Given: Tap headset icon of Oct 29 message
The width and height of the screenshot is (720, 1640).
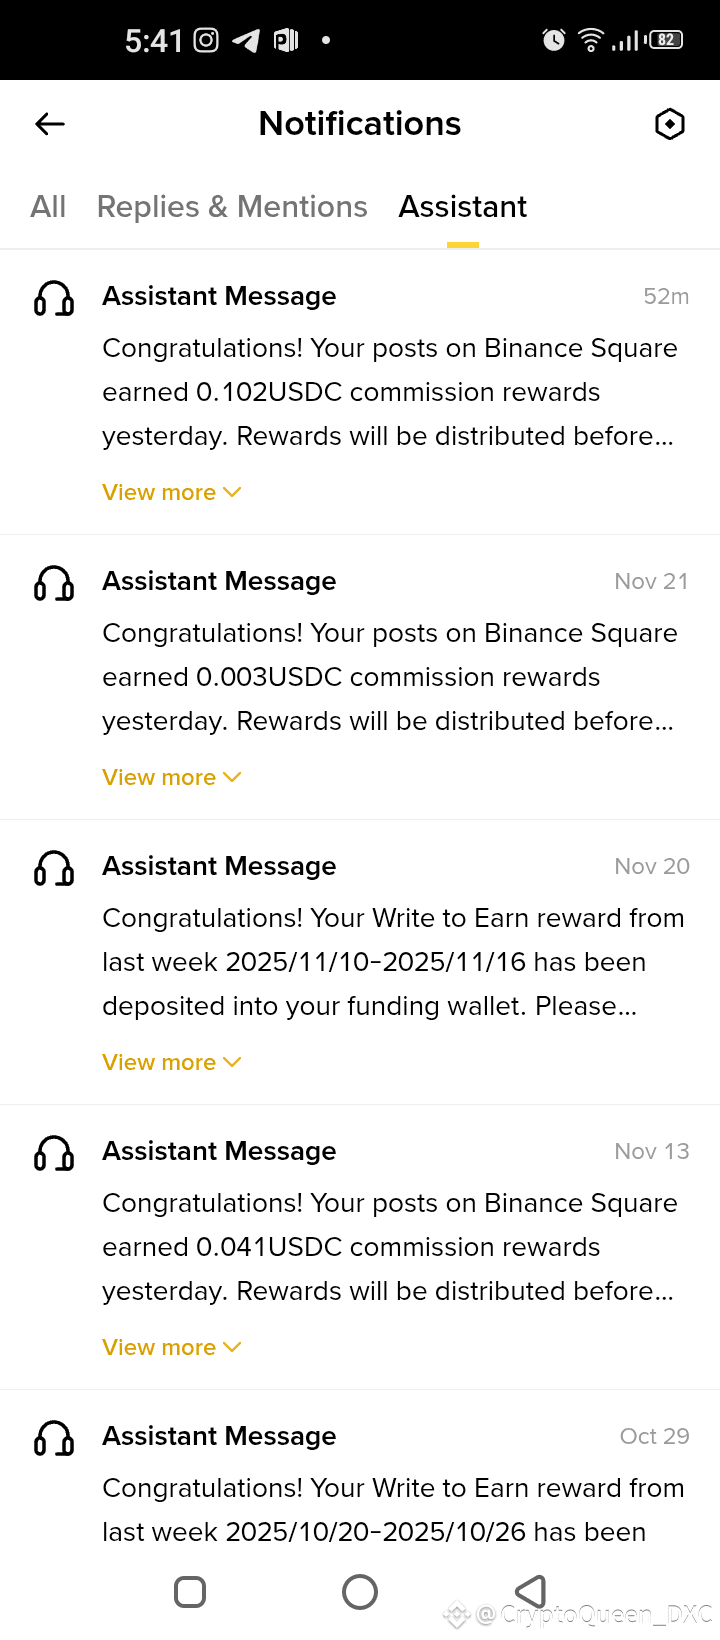Looking at the screenshot, I should [54, 1438].
